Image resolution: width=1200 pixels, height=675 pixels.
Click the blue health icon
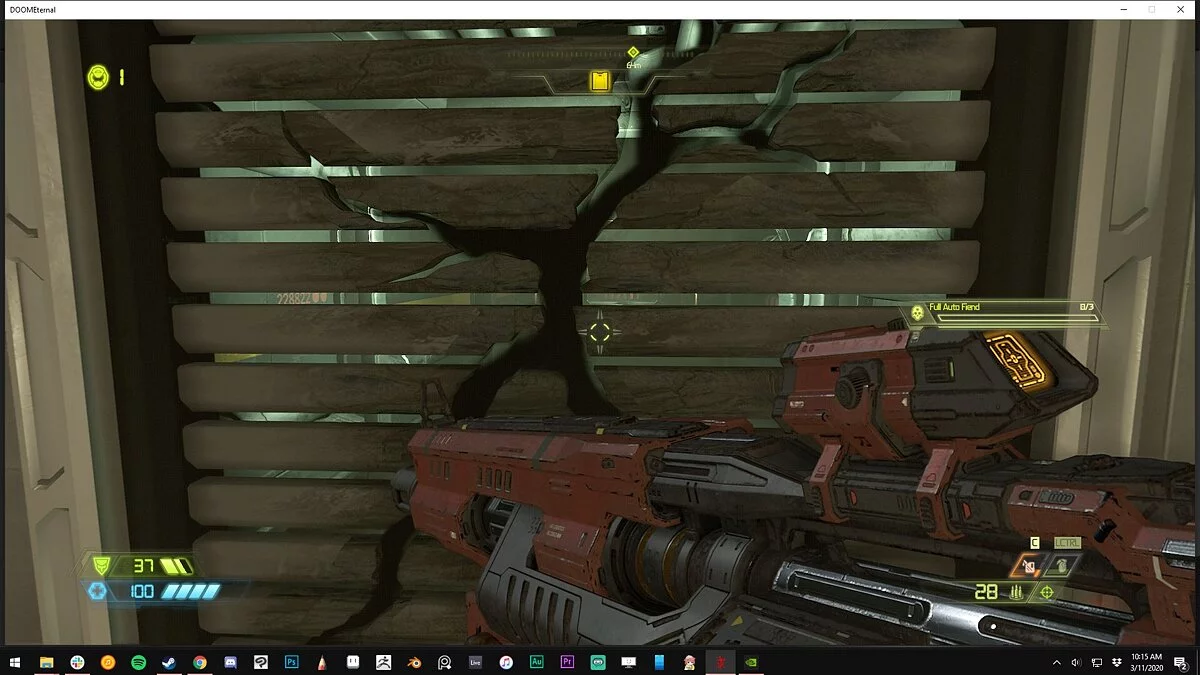98,591
